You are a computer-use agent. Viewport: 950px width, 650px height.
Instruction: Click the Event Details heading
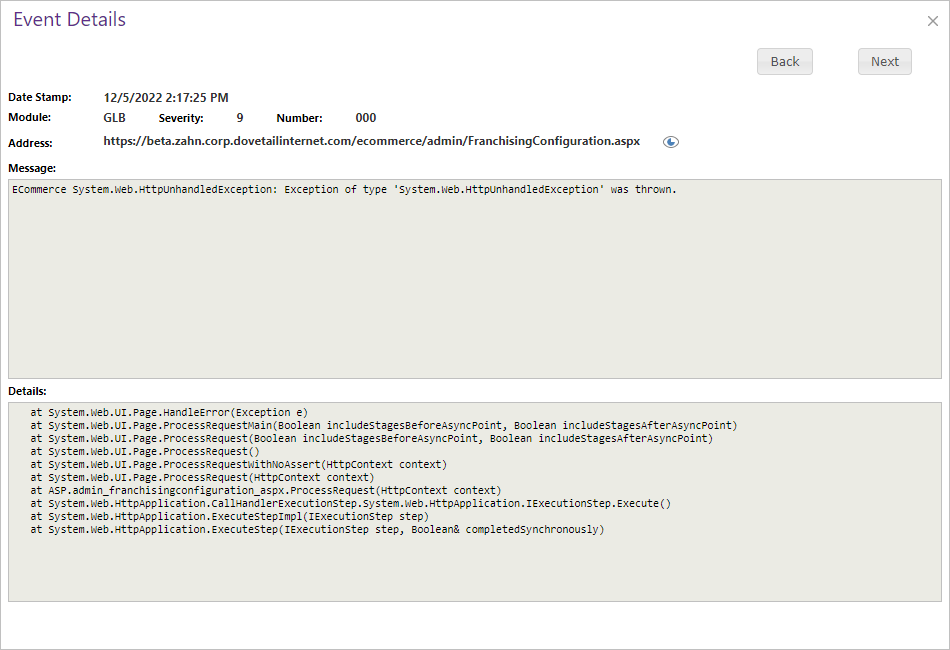pyautogui.click(x=69, y=20)
